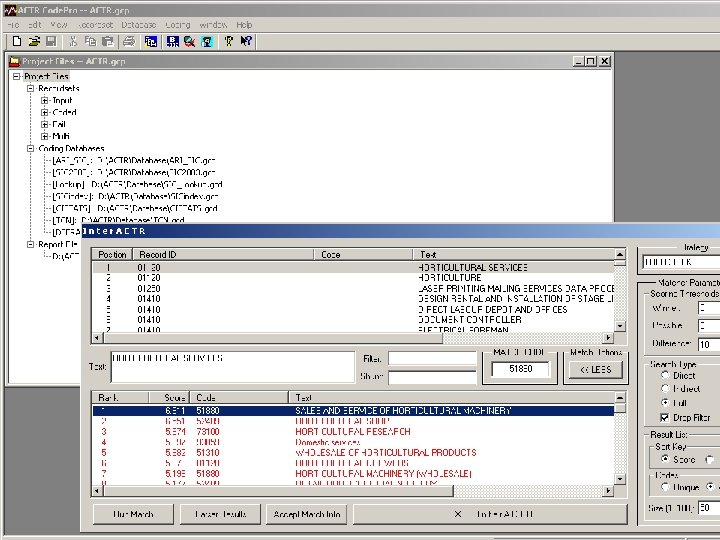Click the << LESS button

click(595, 370)
